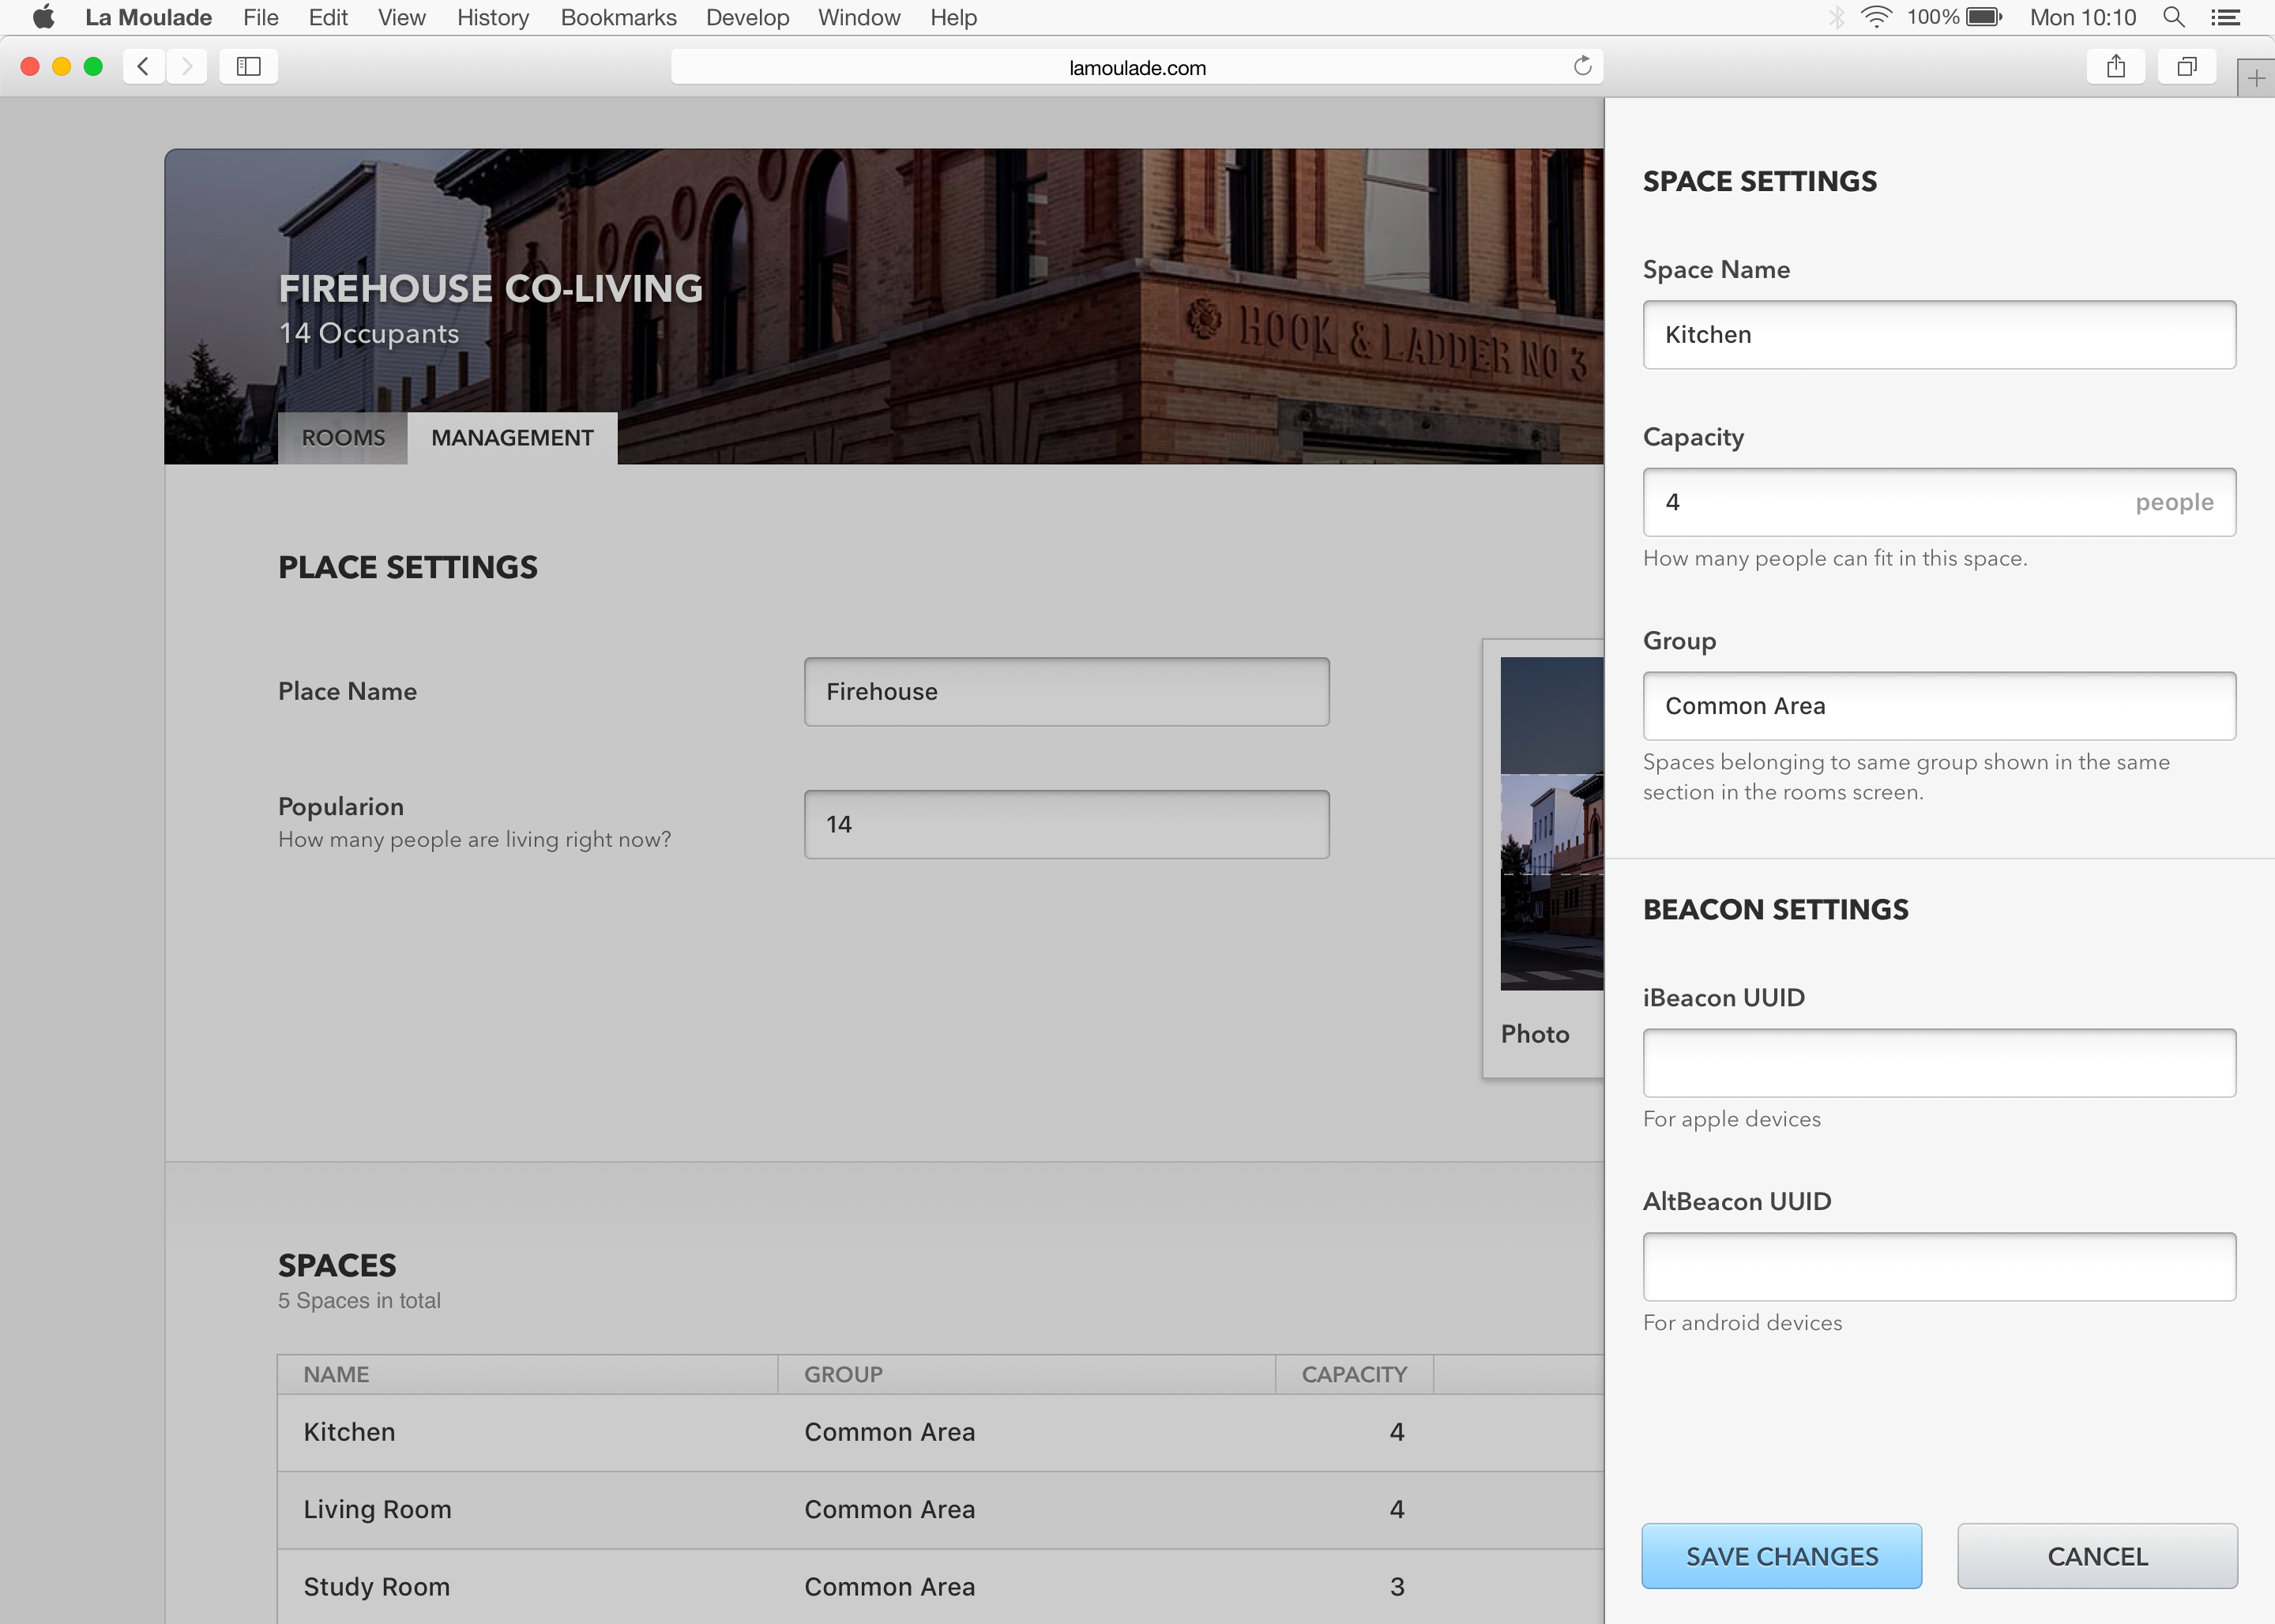Open the Bookmarks menu
This screenshot has height=1624, width=2275.
tap(618, 17)
